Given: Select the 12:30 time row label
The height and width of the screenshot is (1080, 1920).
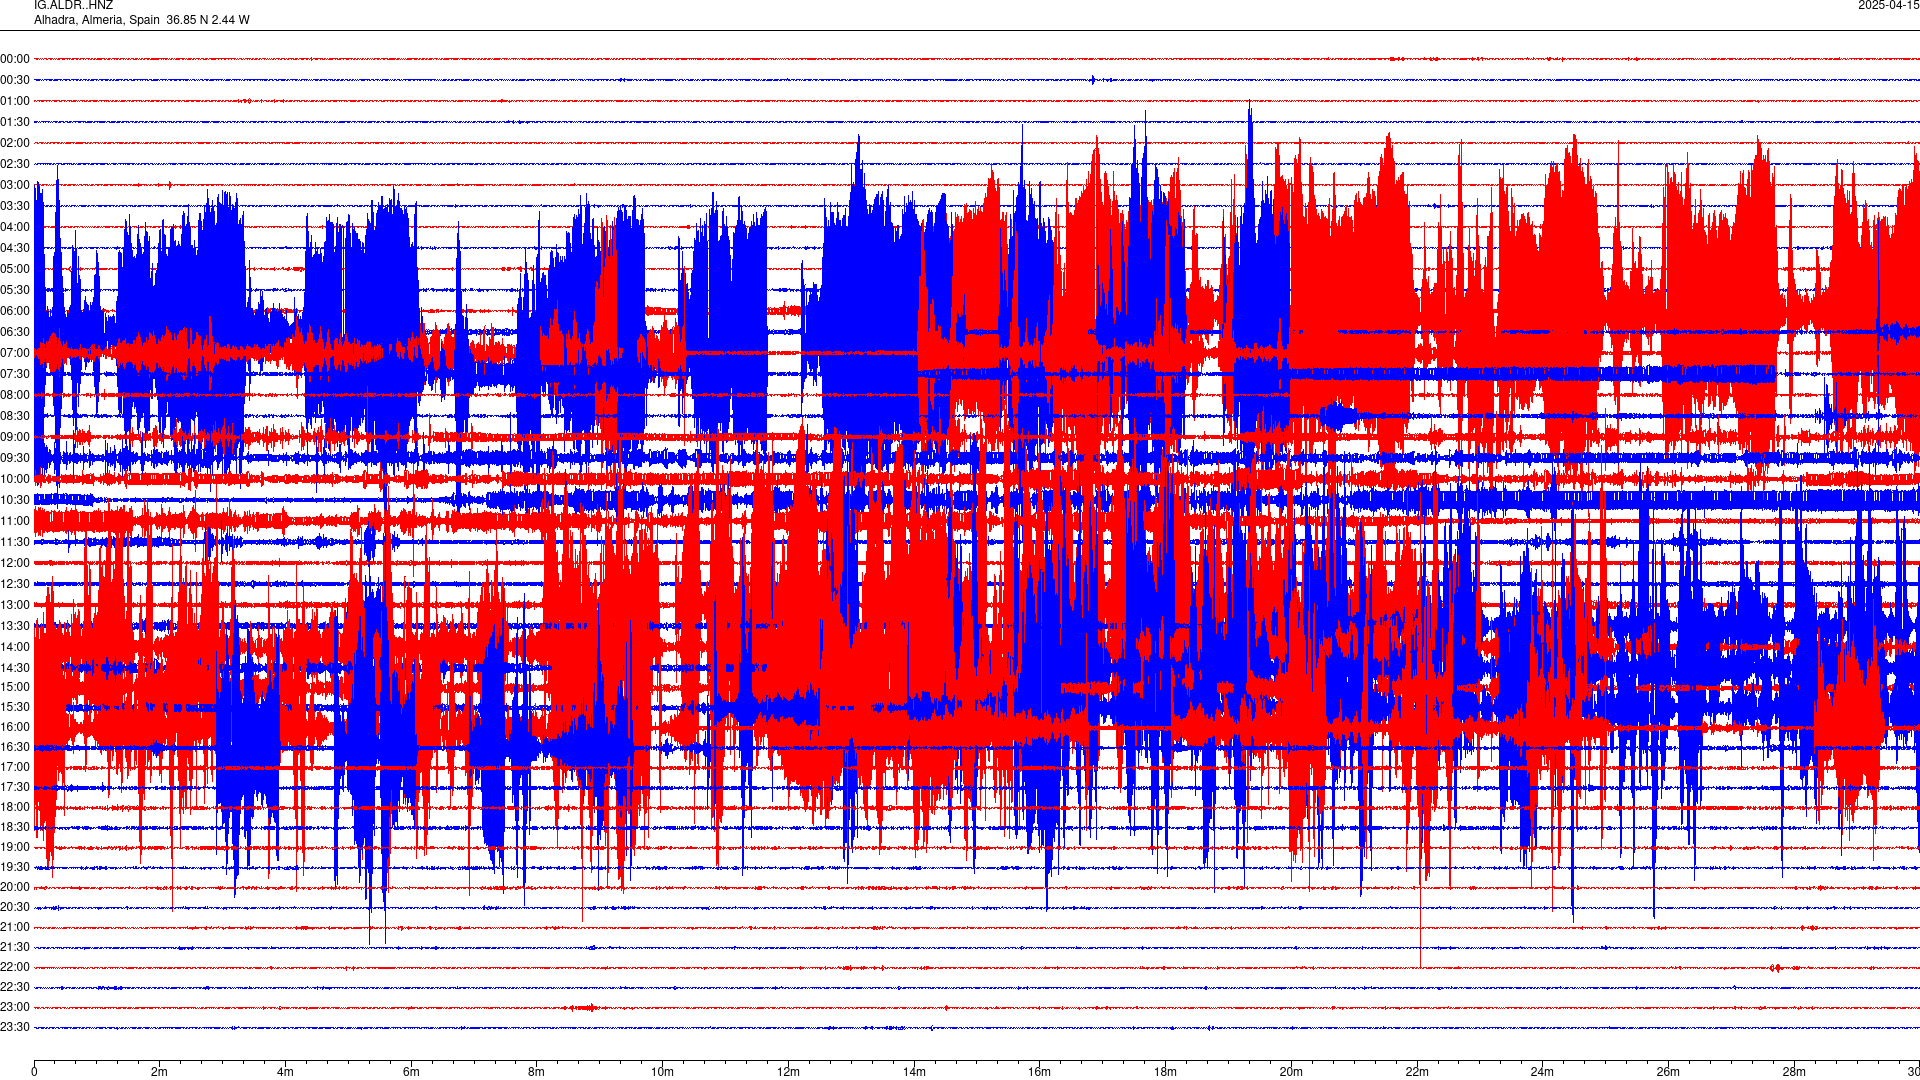Looking at the screenshot, I should tap(15, 584).
